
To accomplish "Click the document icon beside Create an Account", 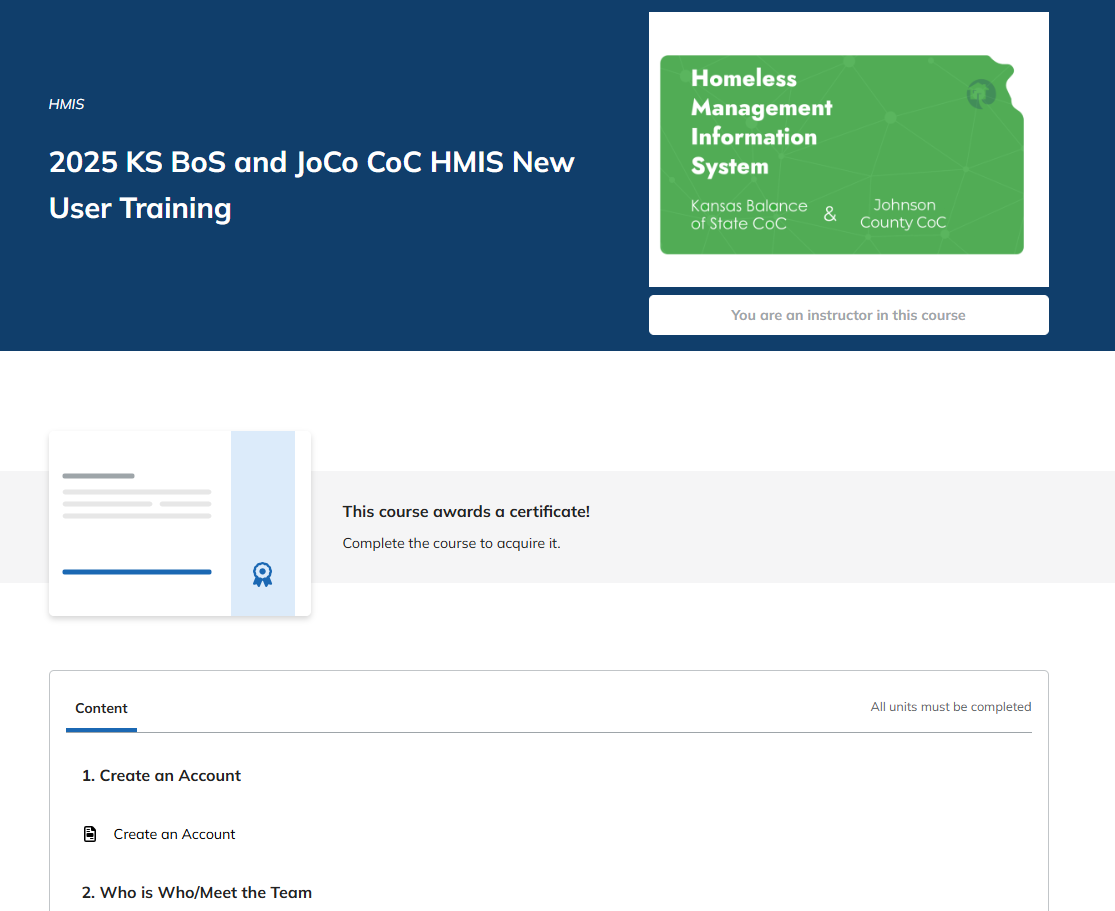I will coord(90,834).
